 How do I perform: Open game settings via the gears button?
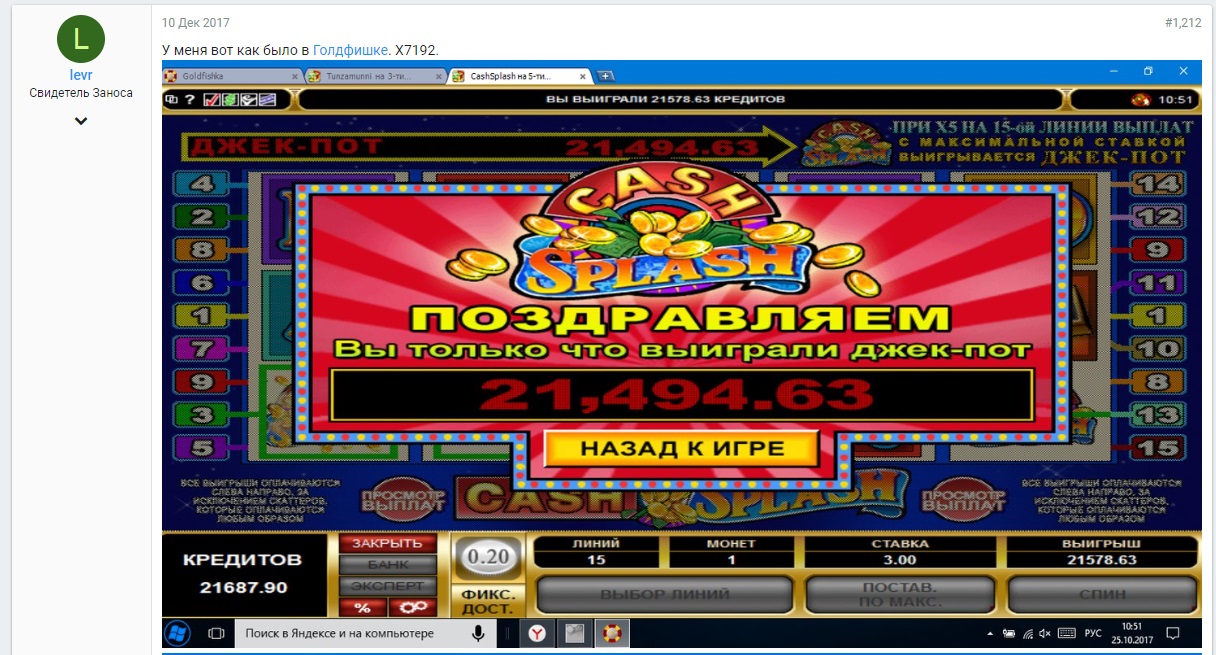(412, 607)
